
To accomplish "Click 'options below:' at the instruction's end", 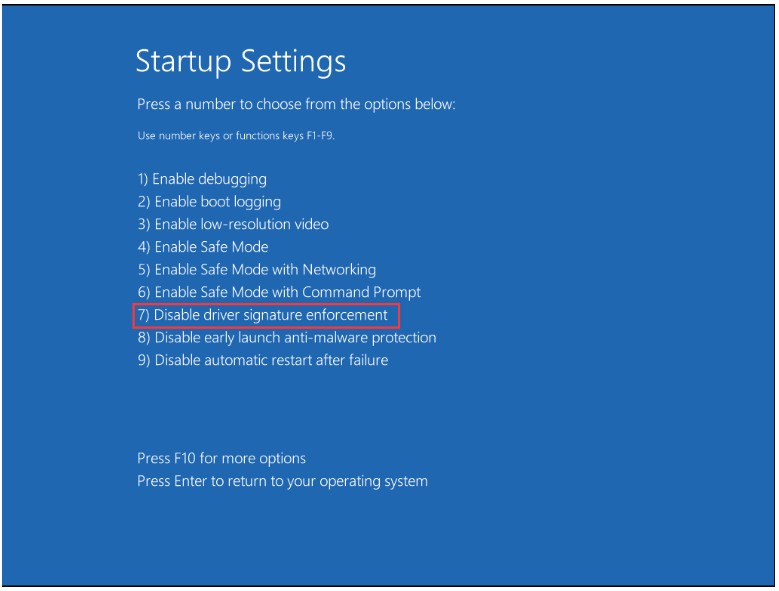I will coord(412,105).
